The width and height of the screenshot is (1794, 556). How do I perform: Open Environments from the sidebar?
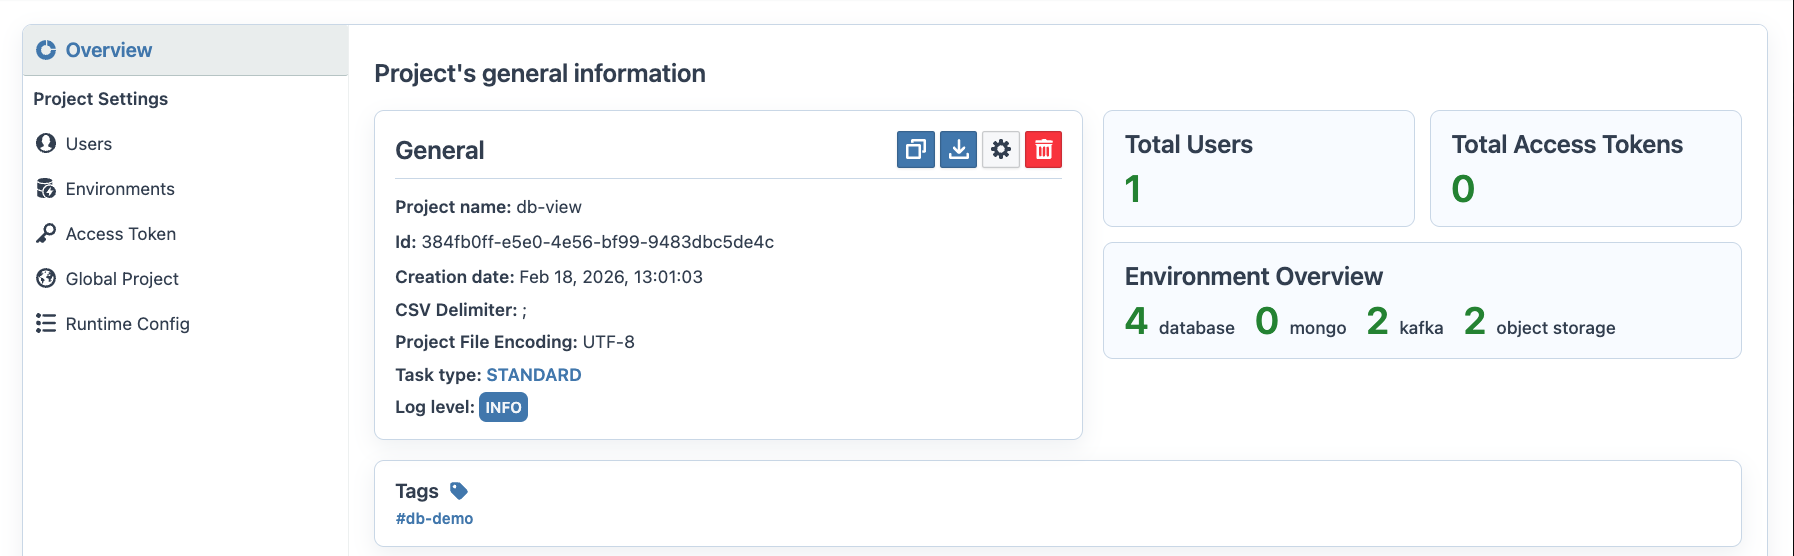pos(185,188)
